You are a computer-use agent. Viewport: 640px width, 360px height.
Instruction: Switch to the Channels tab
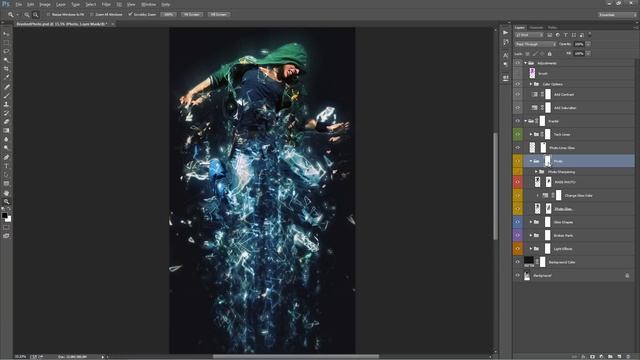[536, 28]
